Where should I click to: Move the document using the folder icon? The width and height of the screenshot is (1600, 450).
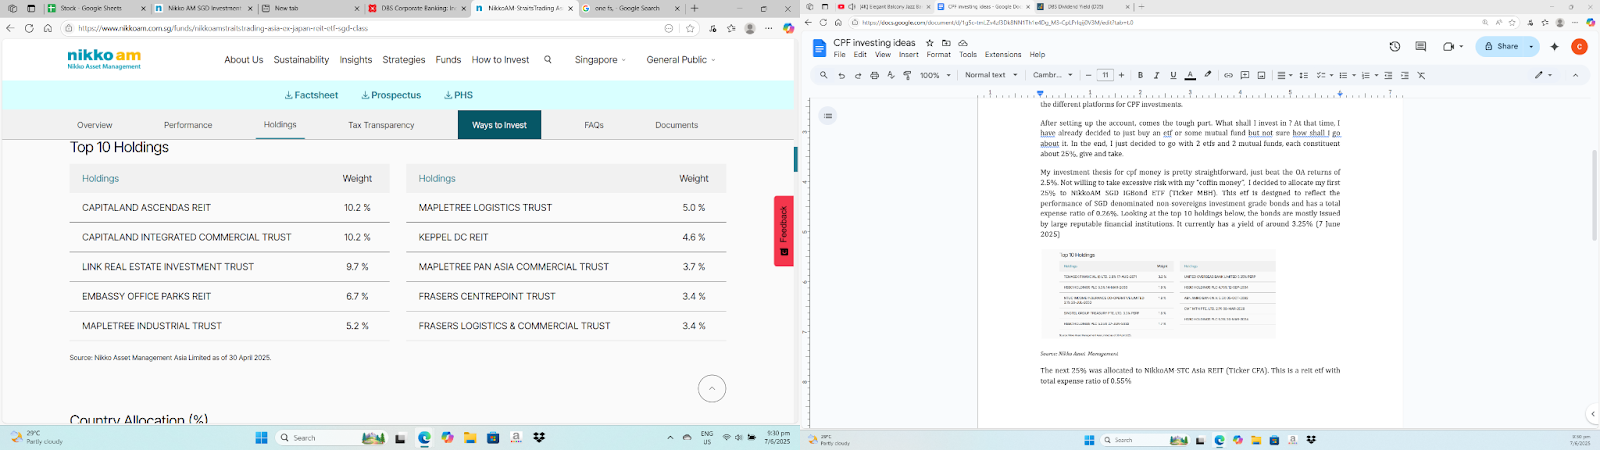[x=946, y=43]
